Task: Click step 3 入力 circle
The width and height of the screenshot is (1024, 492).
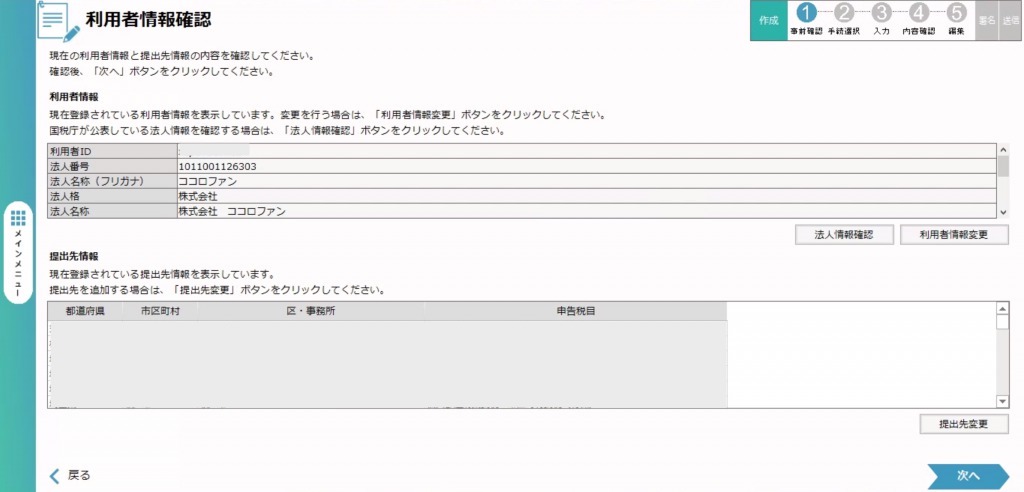Action: [881, 13]
